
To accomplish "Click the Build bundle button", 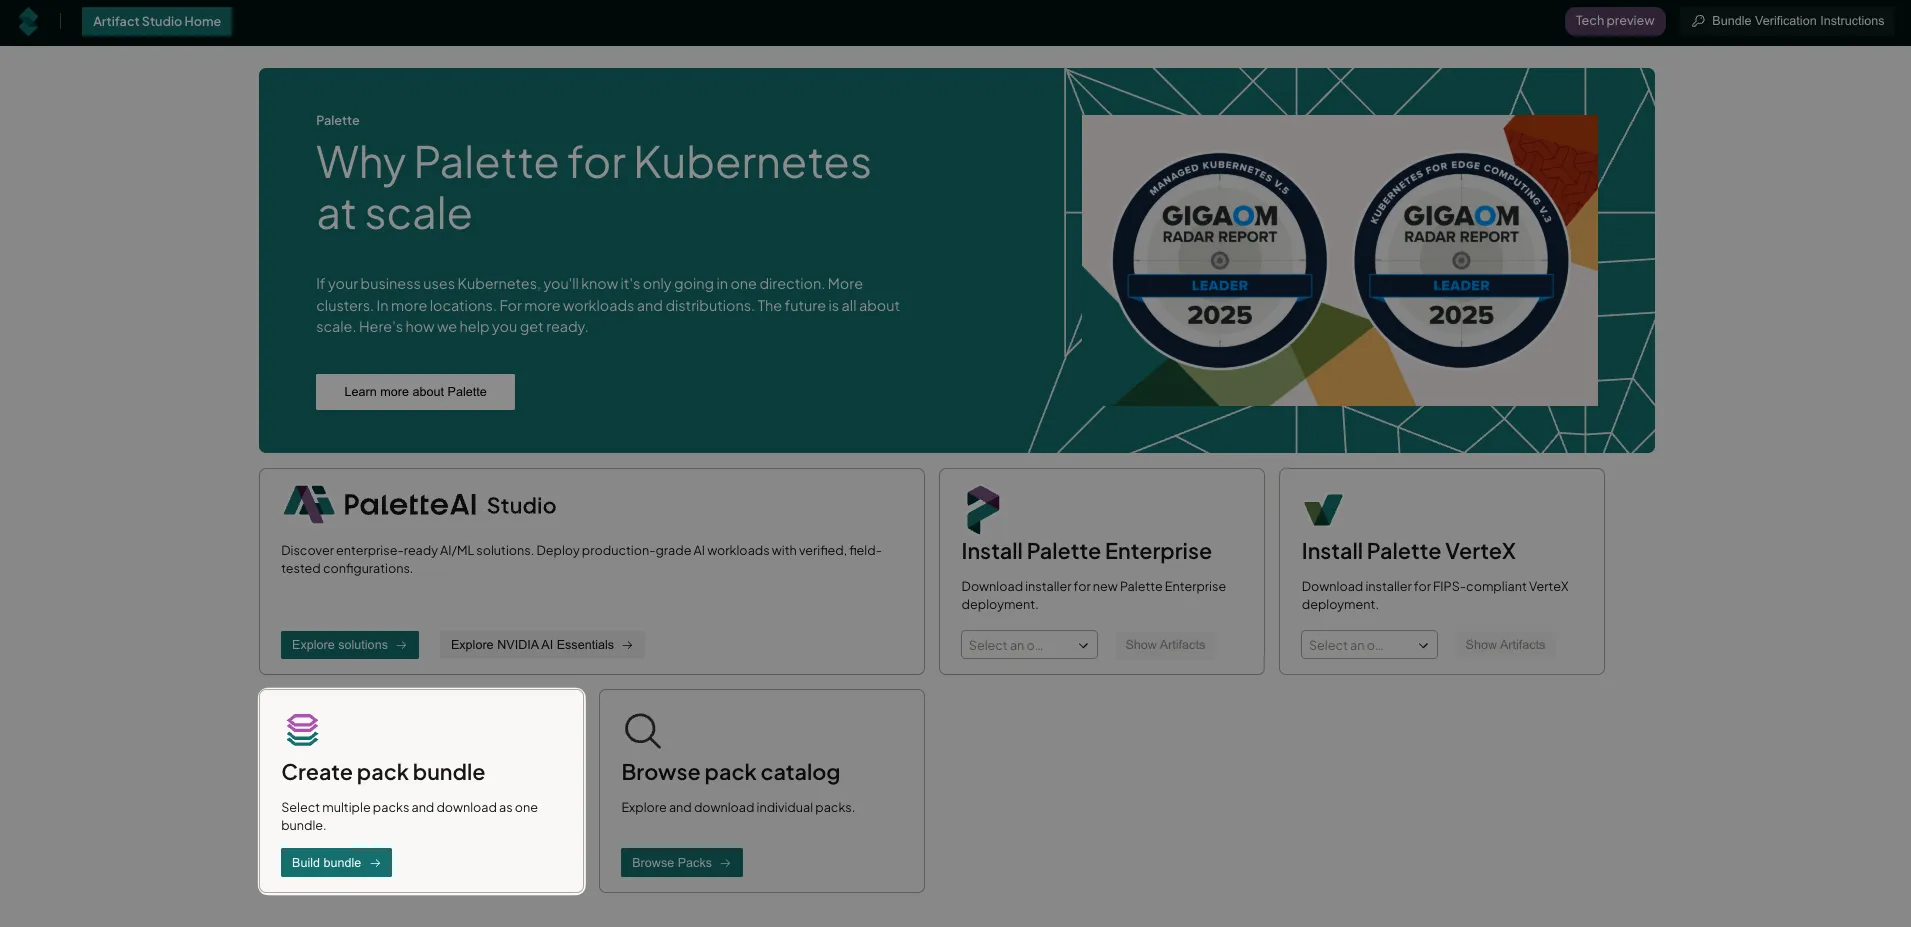I will point(335,862).
